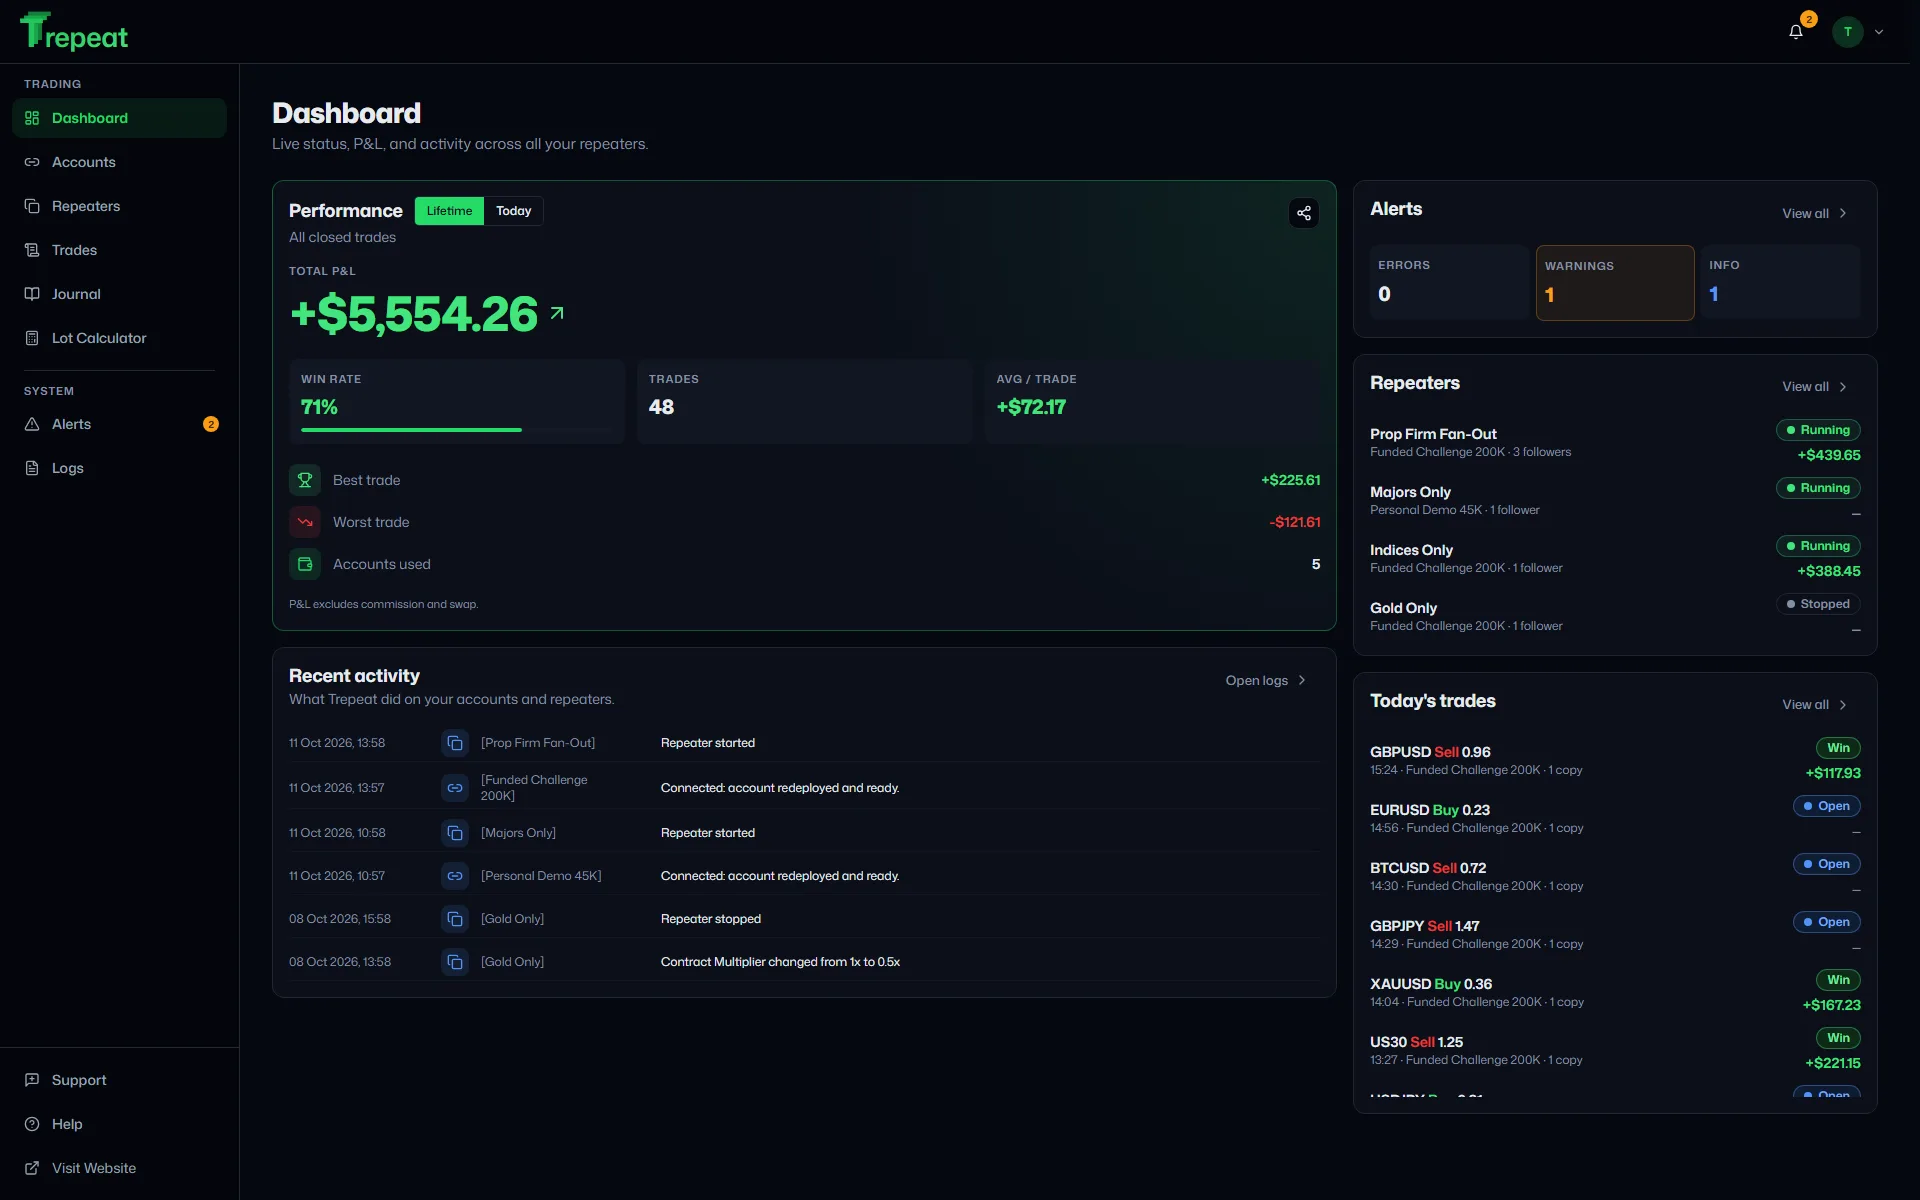This screenshot has height=1200, width=1920.
Task: Click the Trepeat logo
Action: [x=74, y=32]
